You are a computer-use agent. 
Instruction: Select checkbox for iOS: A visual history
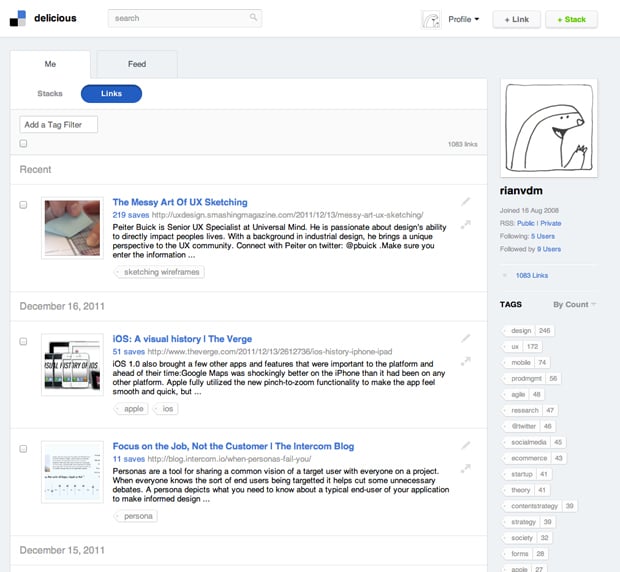point(24,341)
